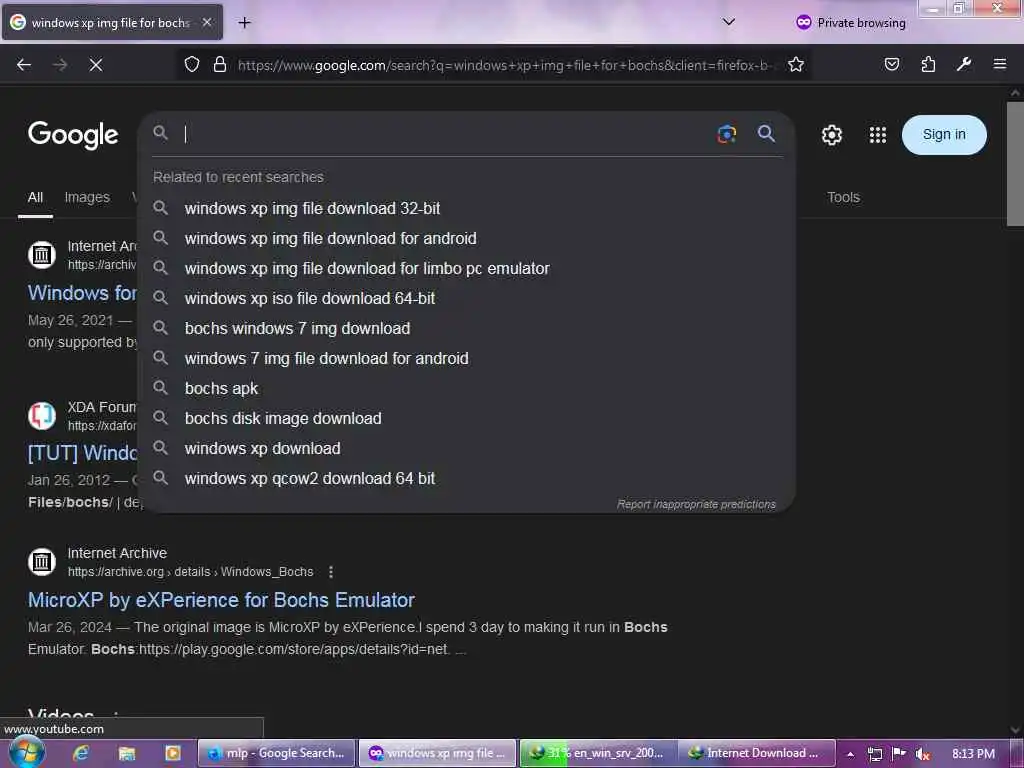Open the 8:13 PM clock
The width and height of the screenshot is (1024, 768).
(x=973, y=754)
